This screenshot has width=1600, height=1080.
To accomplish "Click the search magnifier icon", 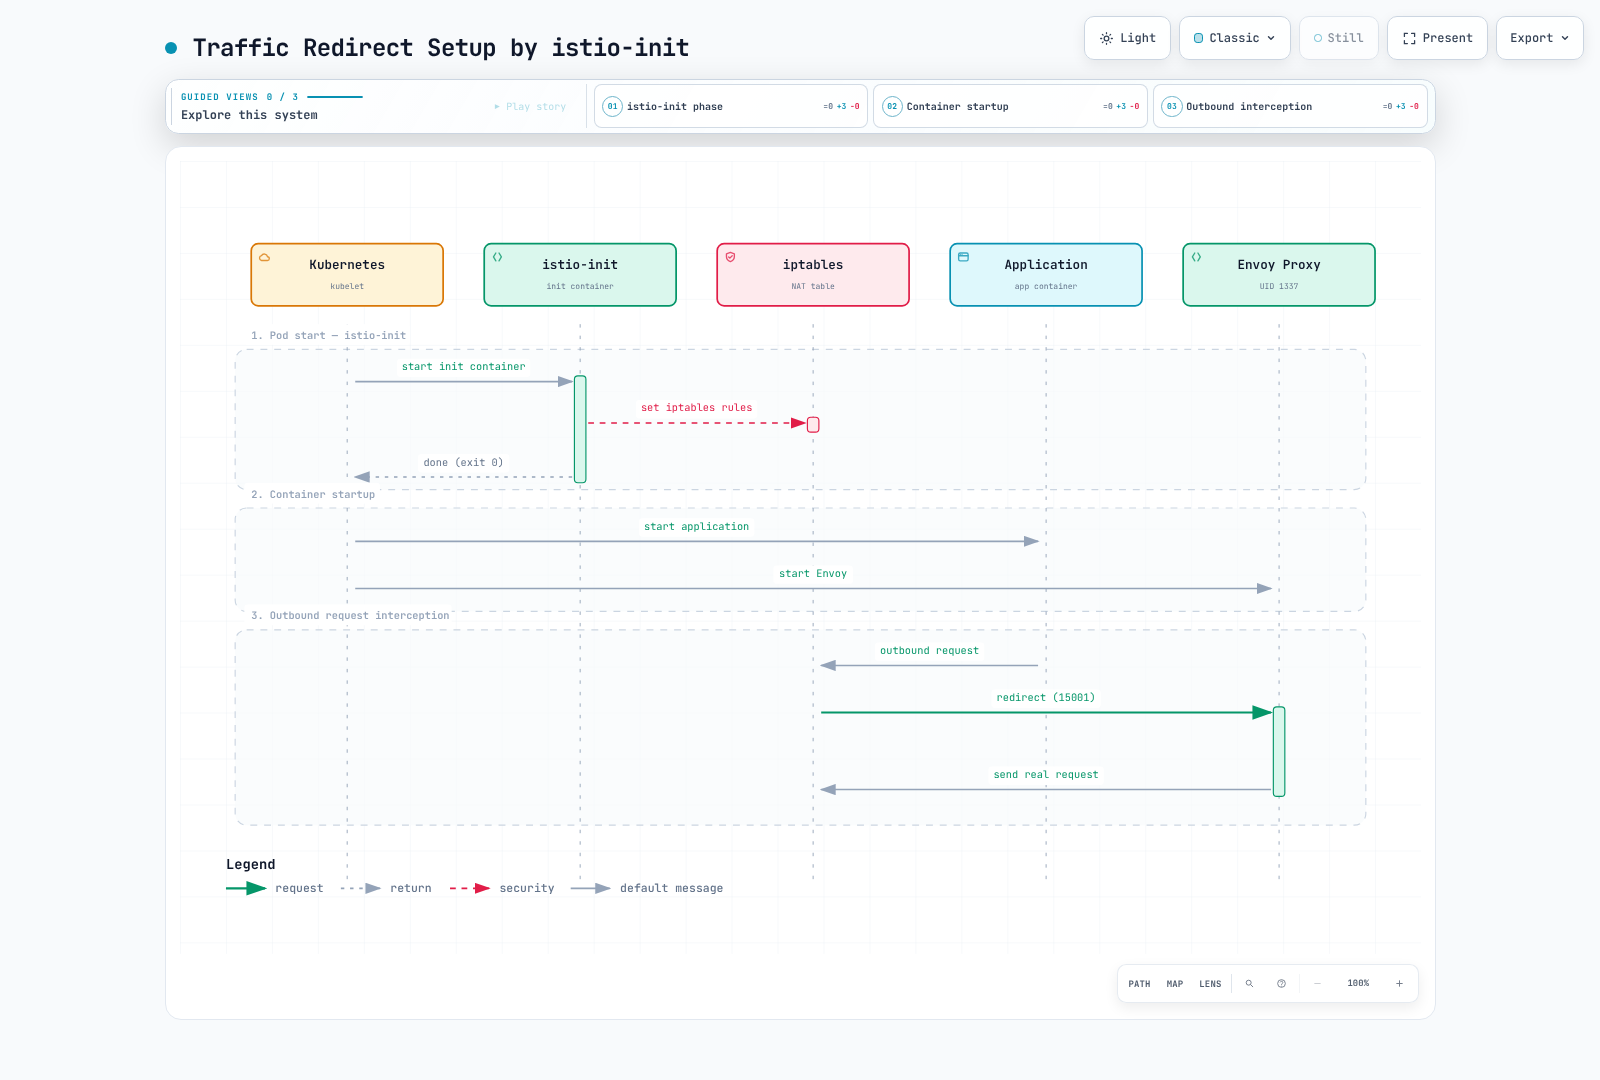I will [1249, 984].
